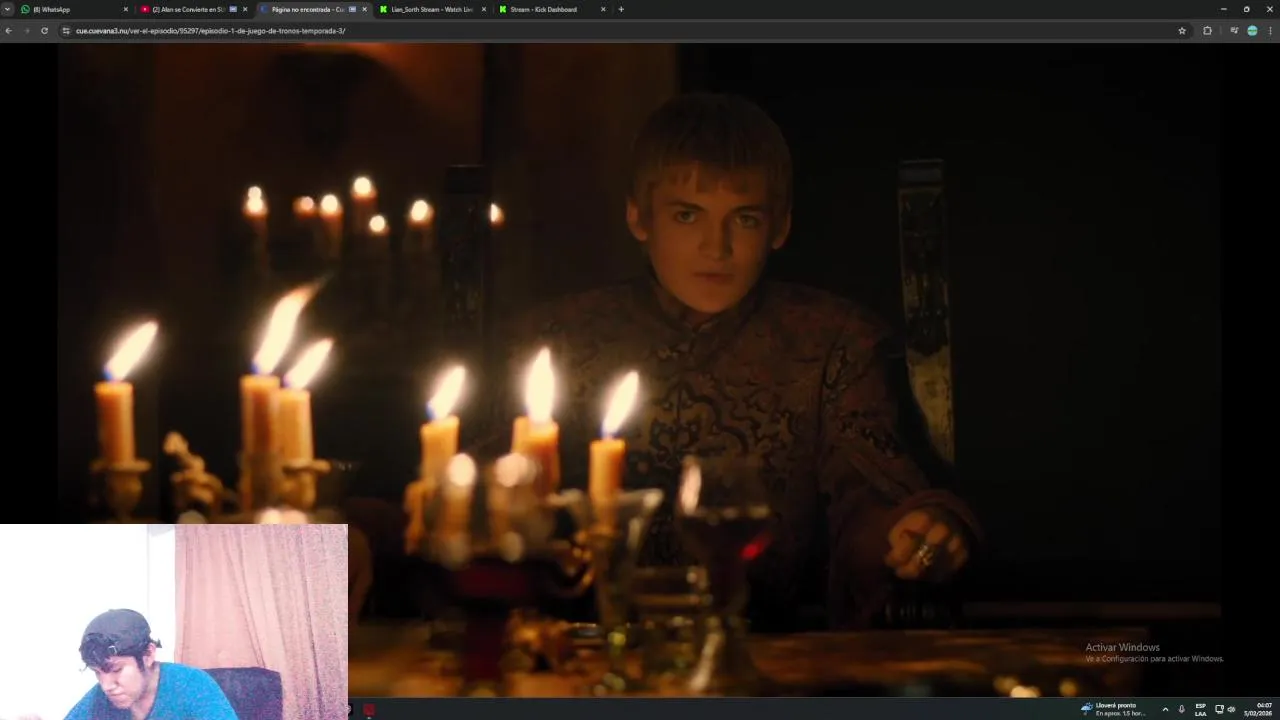Minimize the Chrome window
Image resolution: width=1280 pixels, height=720 pixels.
[1223, 9]
